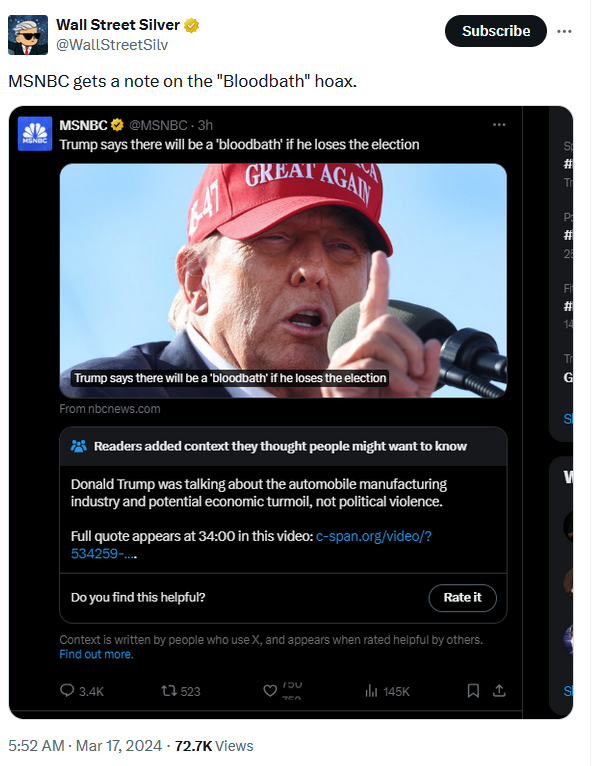This screenshot has width=593, height=766.
Task: Click the Find out more link
Action: 96,654
